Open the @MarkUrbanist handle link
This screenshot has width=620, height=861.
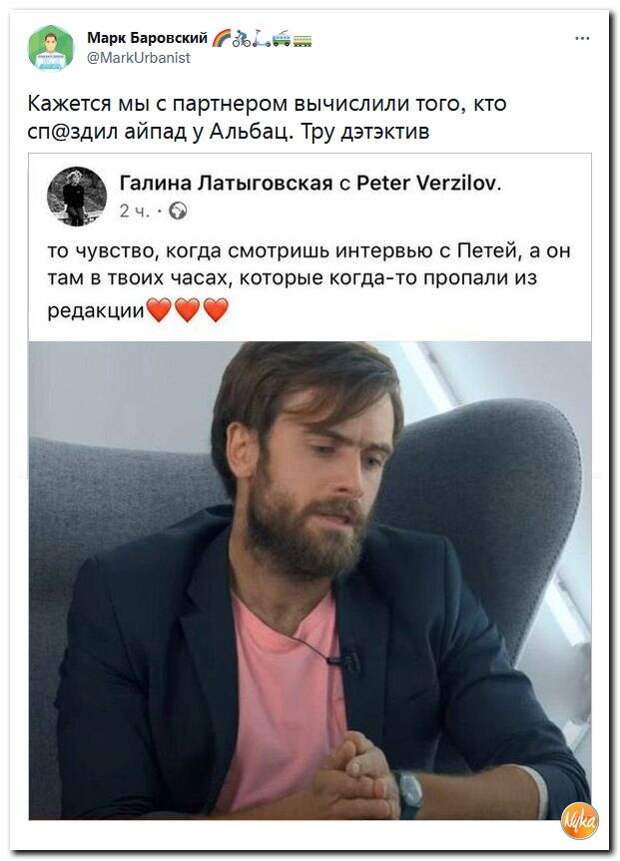139,57
